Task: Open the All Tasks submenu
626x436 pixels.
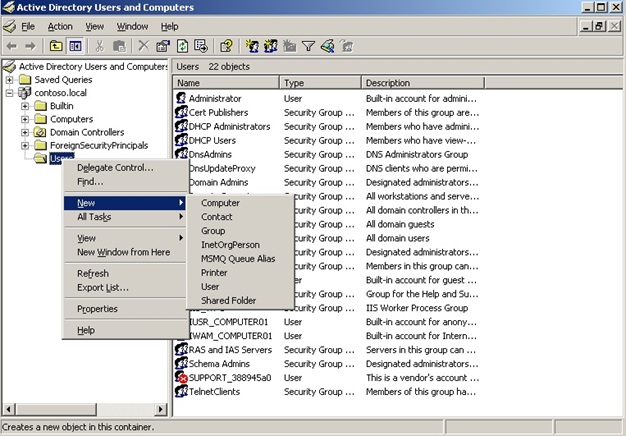Action: pyautogui.click(x=125, y=217)
